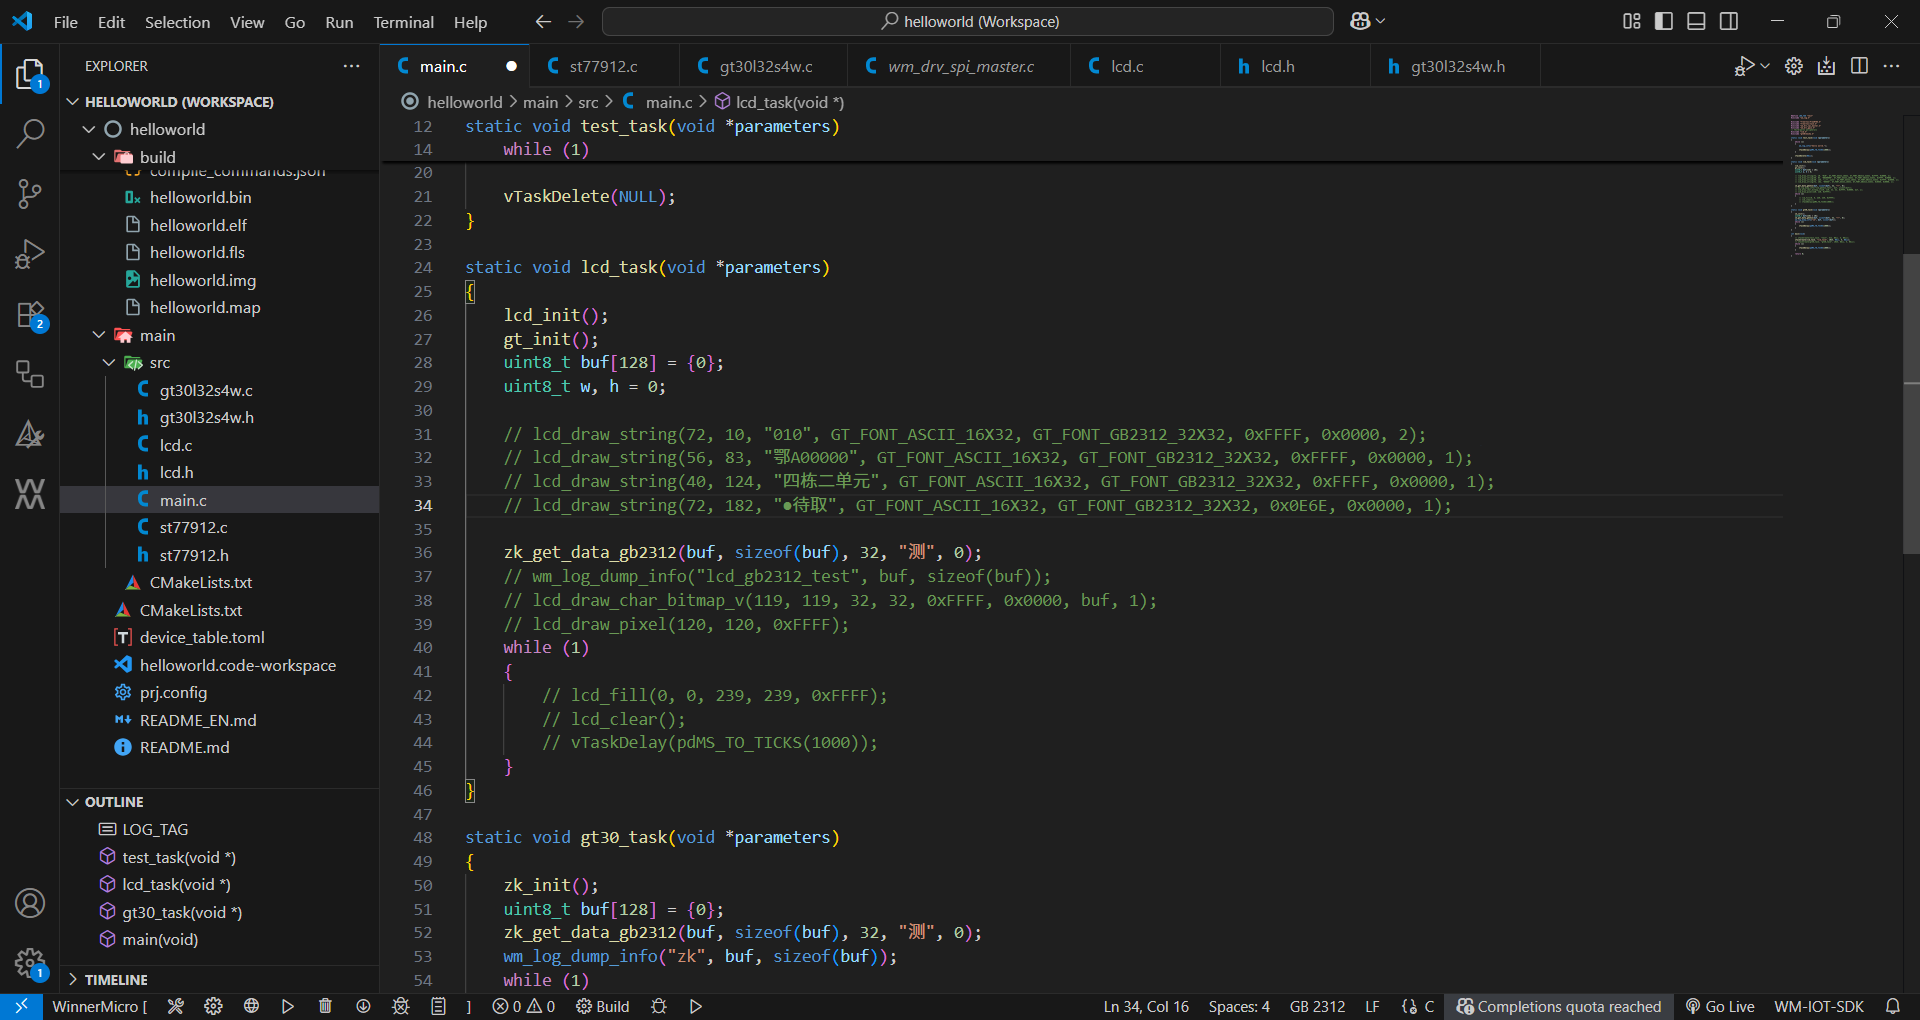Click the flash download icon in editor title

[1827, 66]
